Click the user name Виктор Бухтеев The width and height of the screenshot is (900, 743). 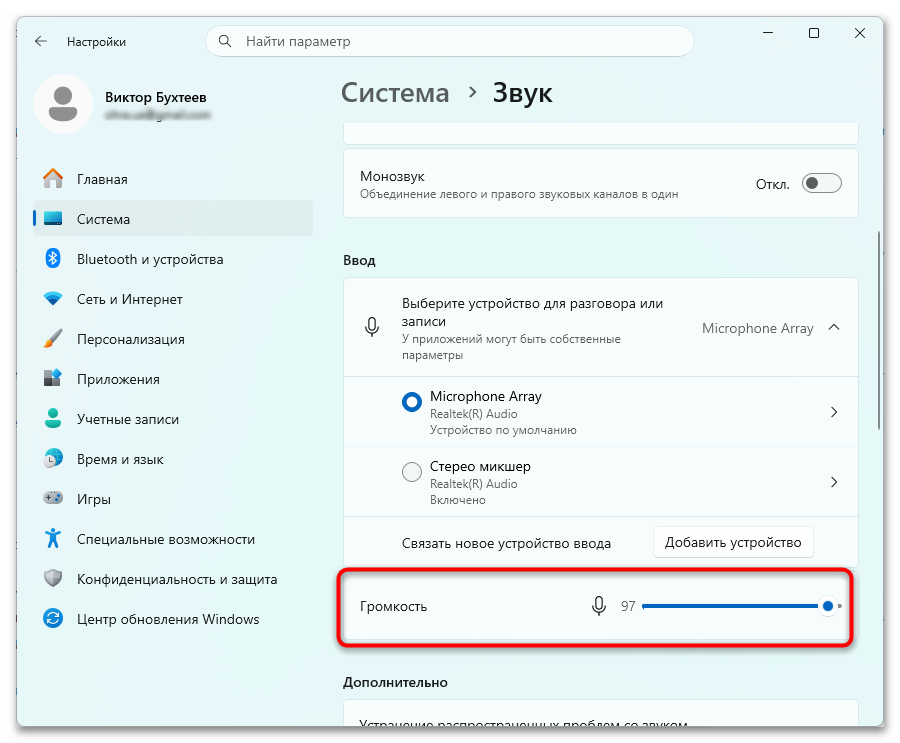[x=156, y=97]
